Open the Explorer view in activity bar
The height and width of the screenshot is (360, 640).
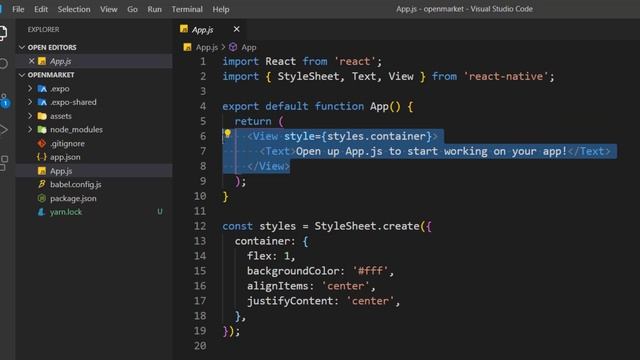pyautogui.click(x=3, y=33)
